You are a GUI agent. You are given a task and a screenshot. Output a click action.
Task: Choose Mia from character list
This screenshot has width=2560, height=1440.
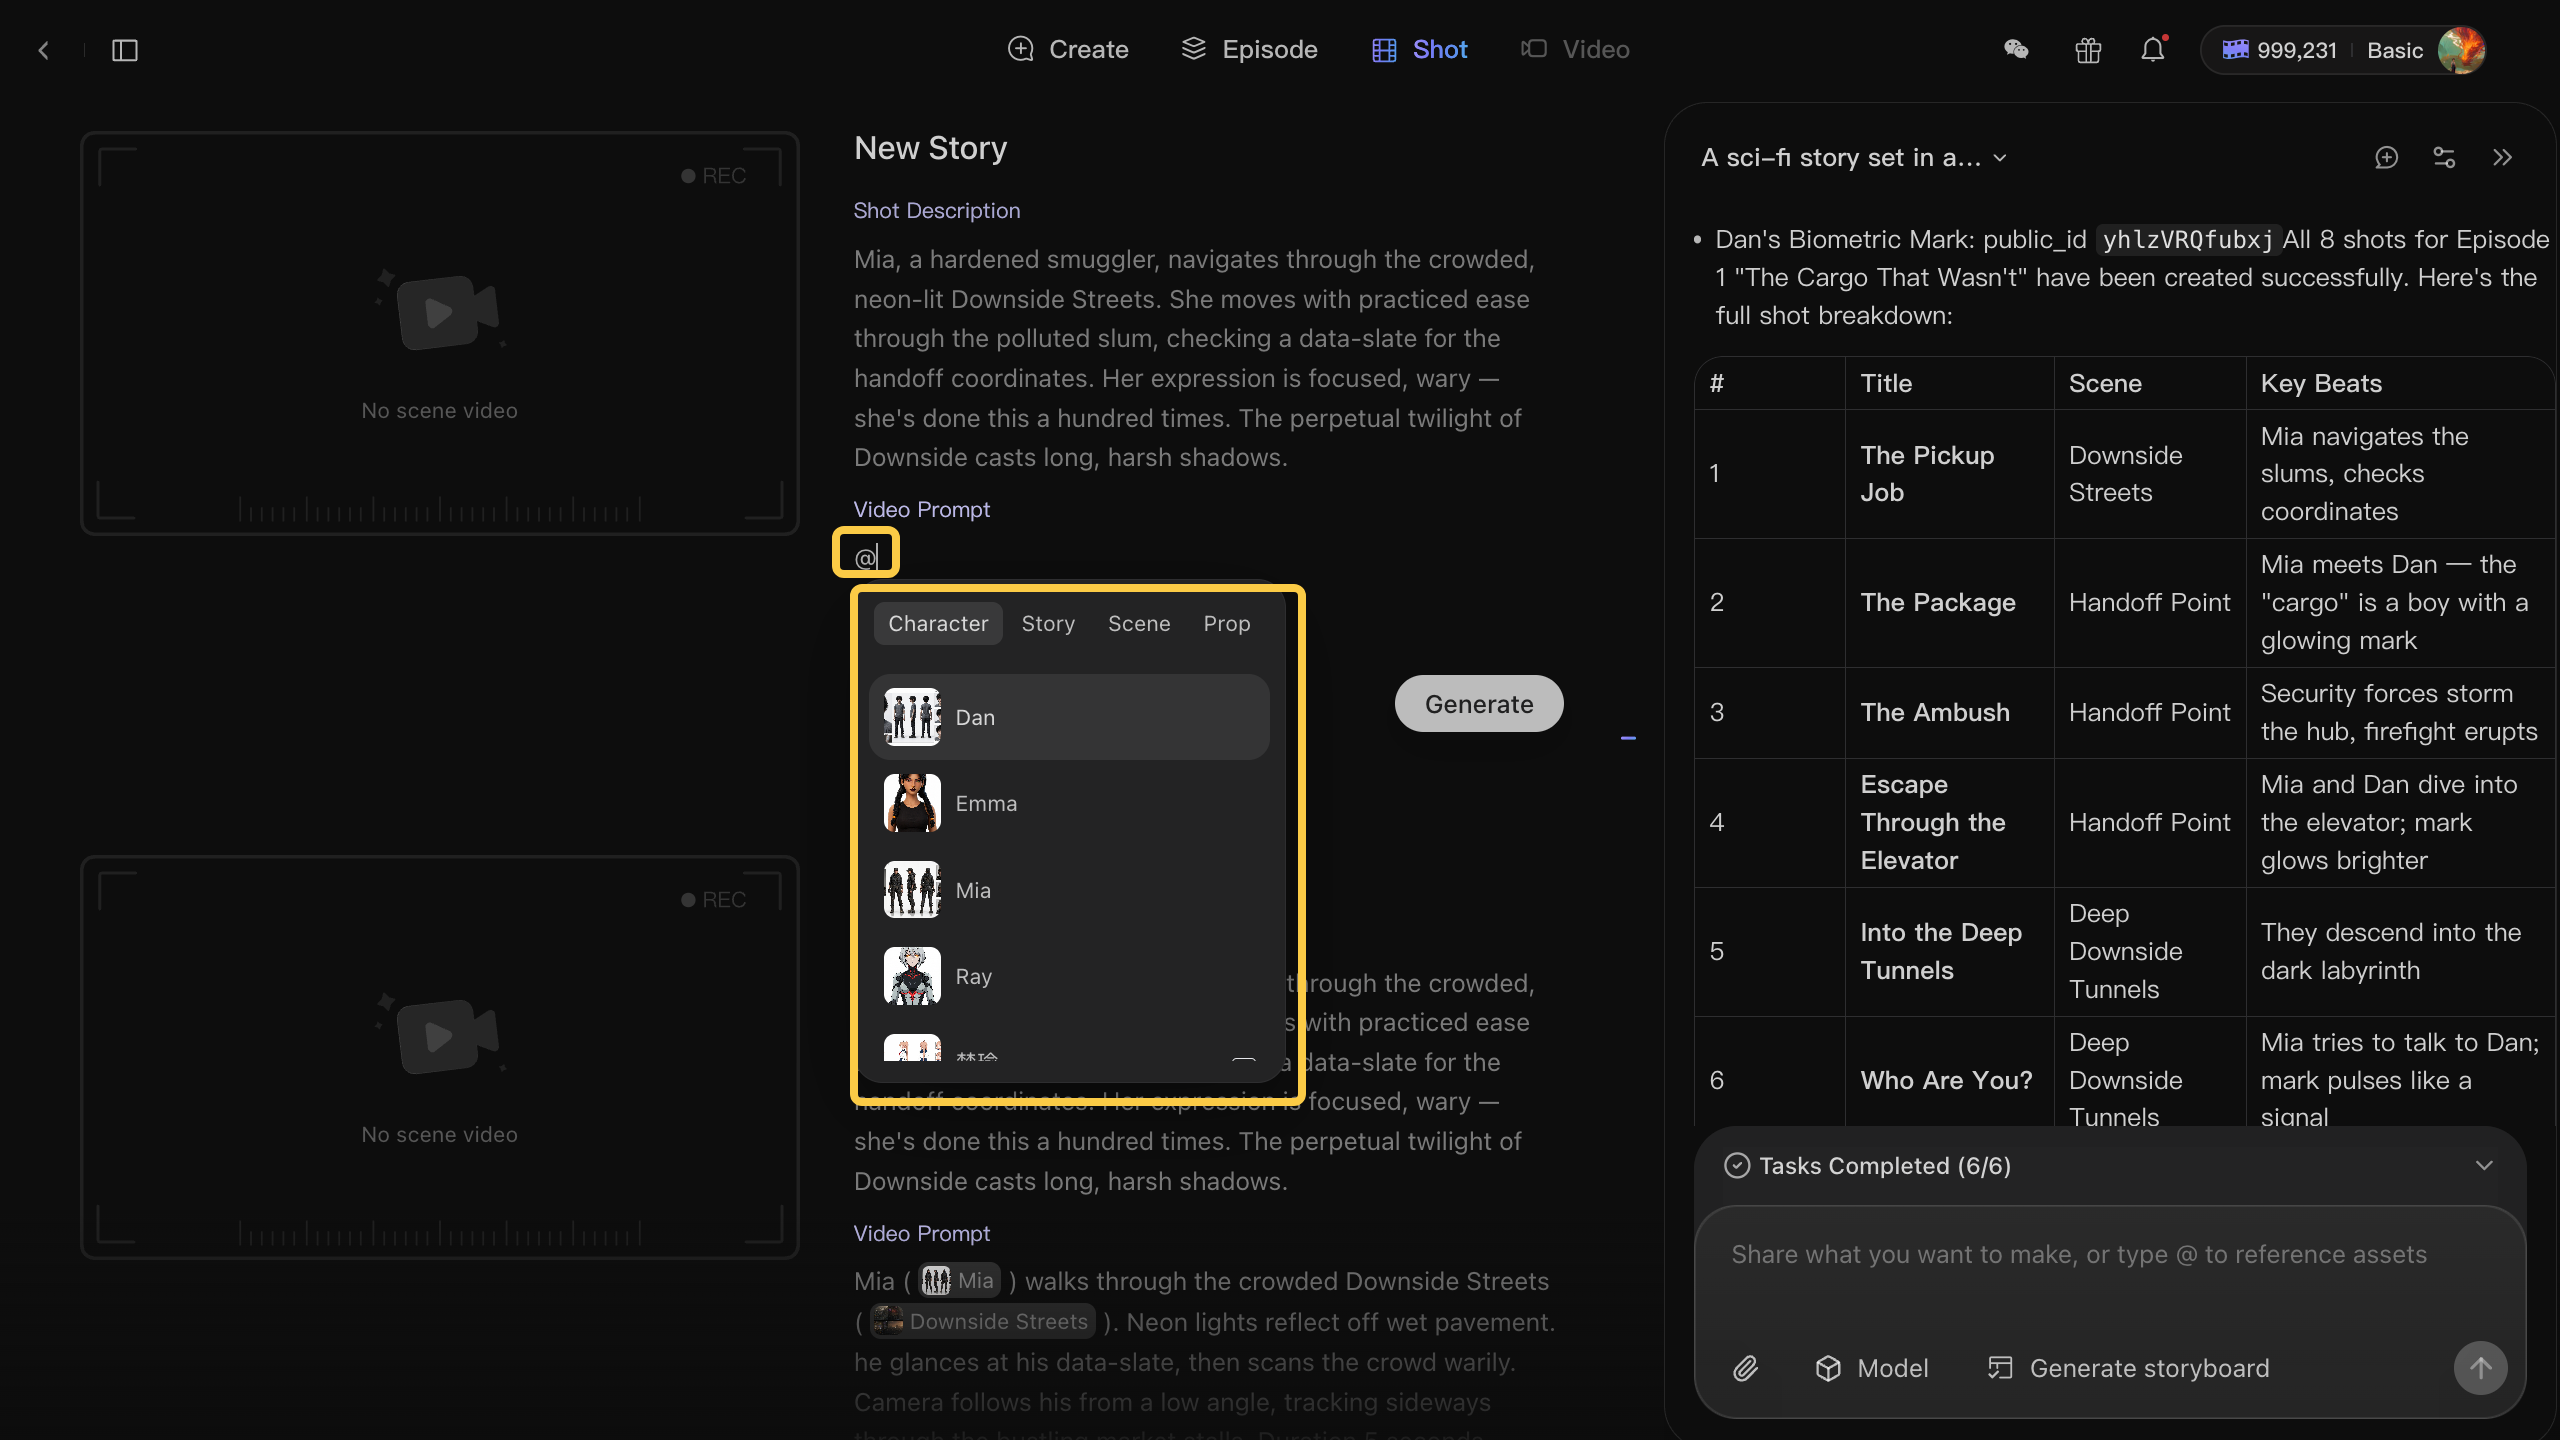[1069, 890]
